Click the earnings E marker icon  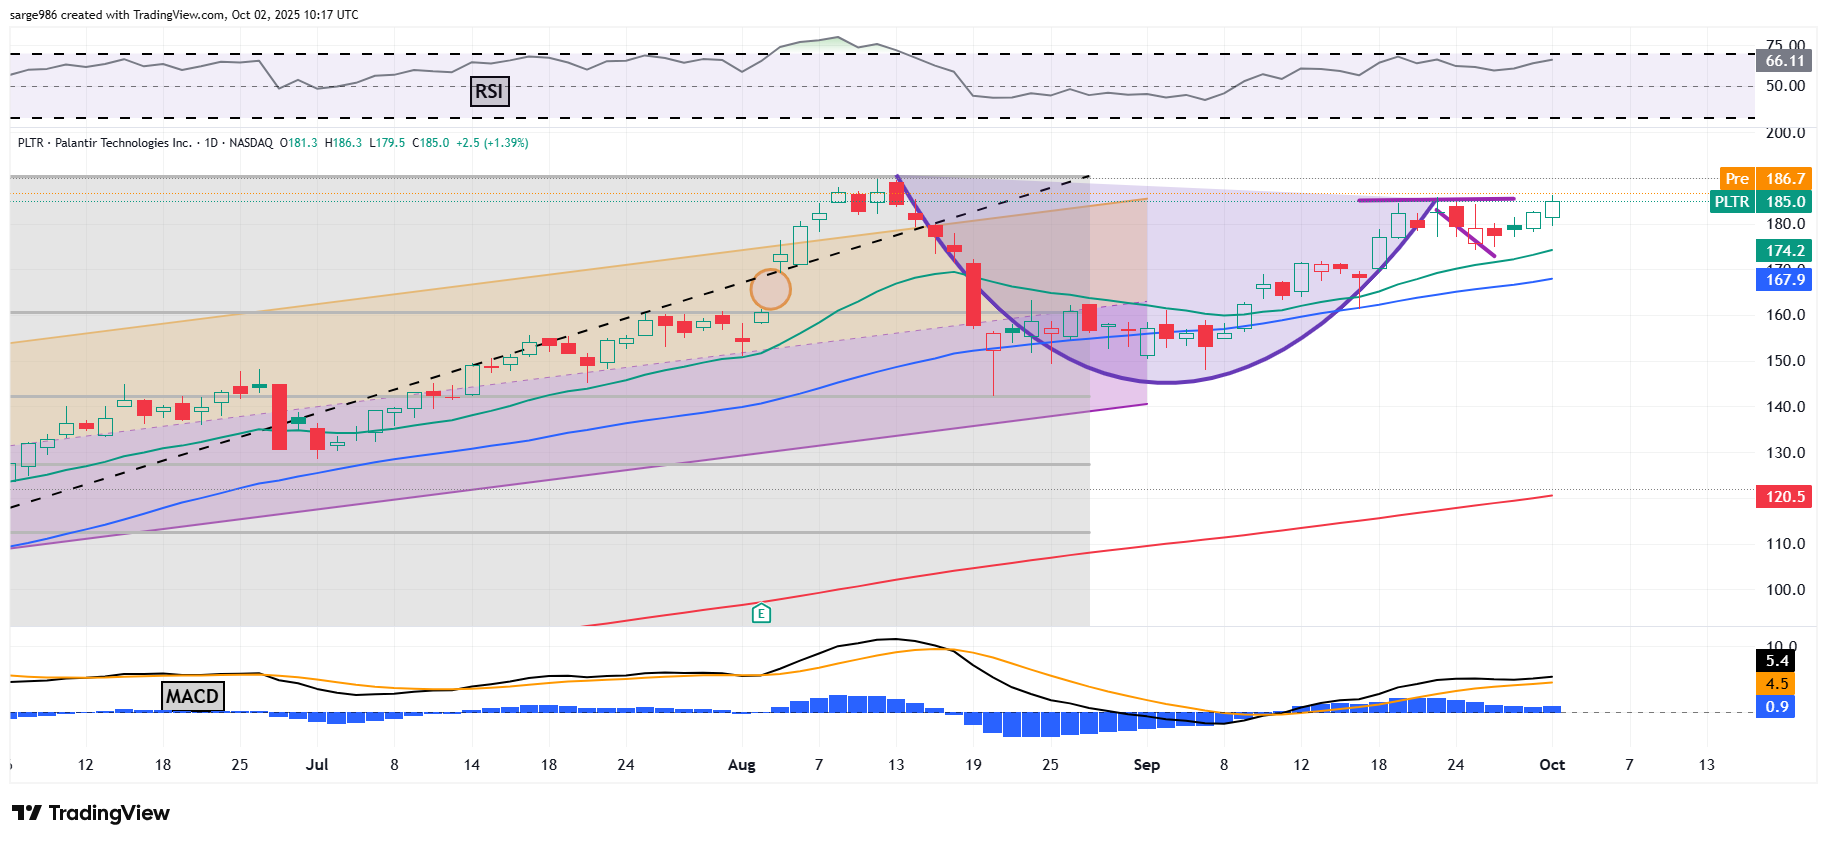click(x=761, y=613)
